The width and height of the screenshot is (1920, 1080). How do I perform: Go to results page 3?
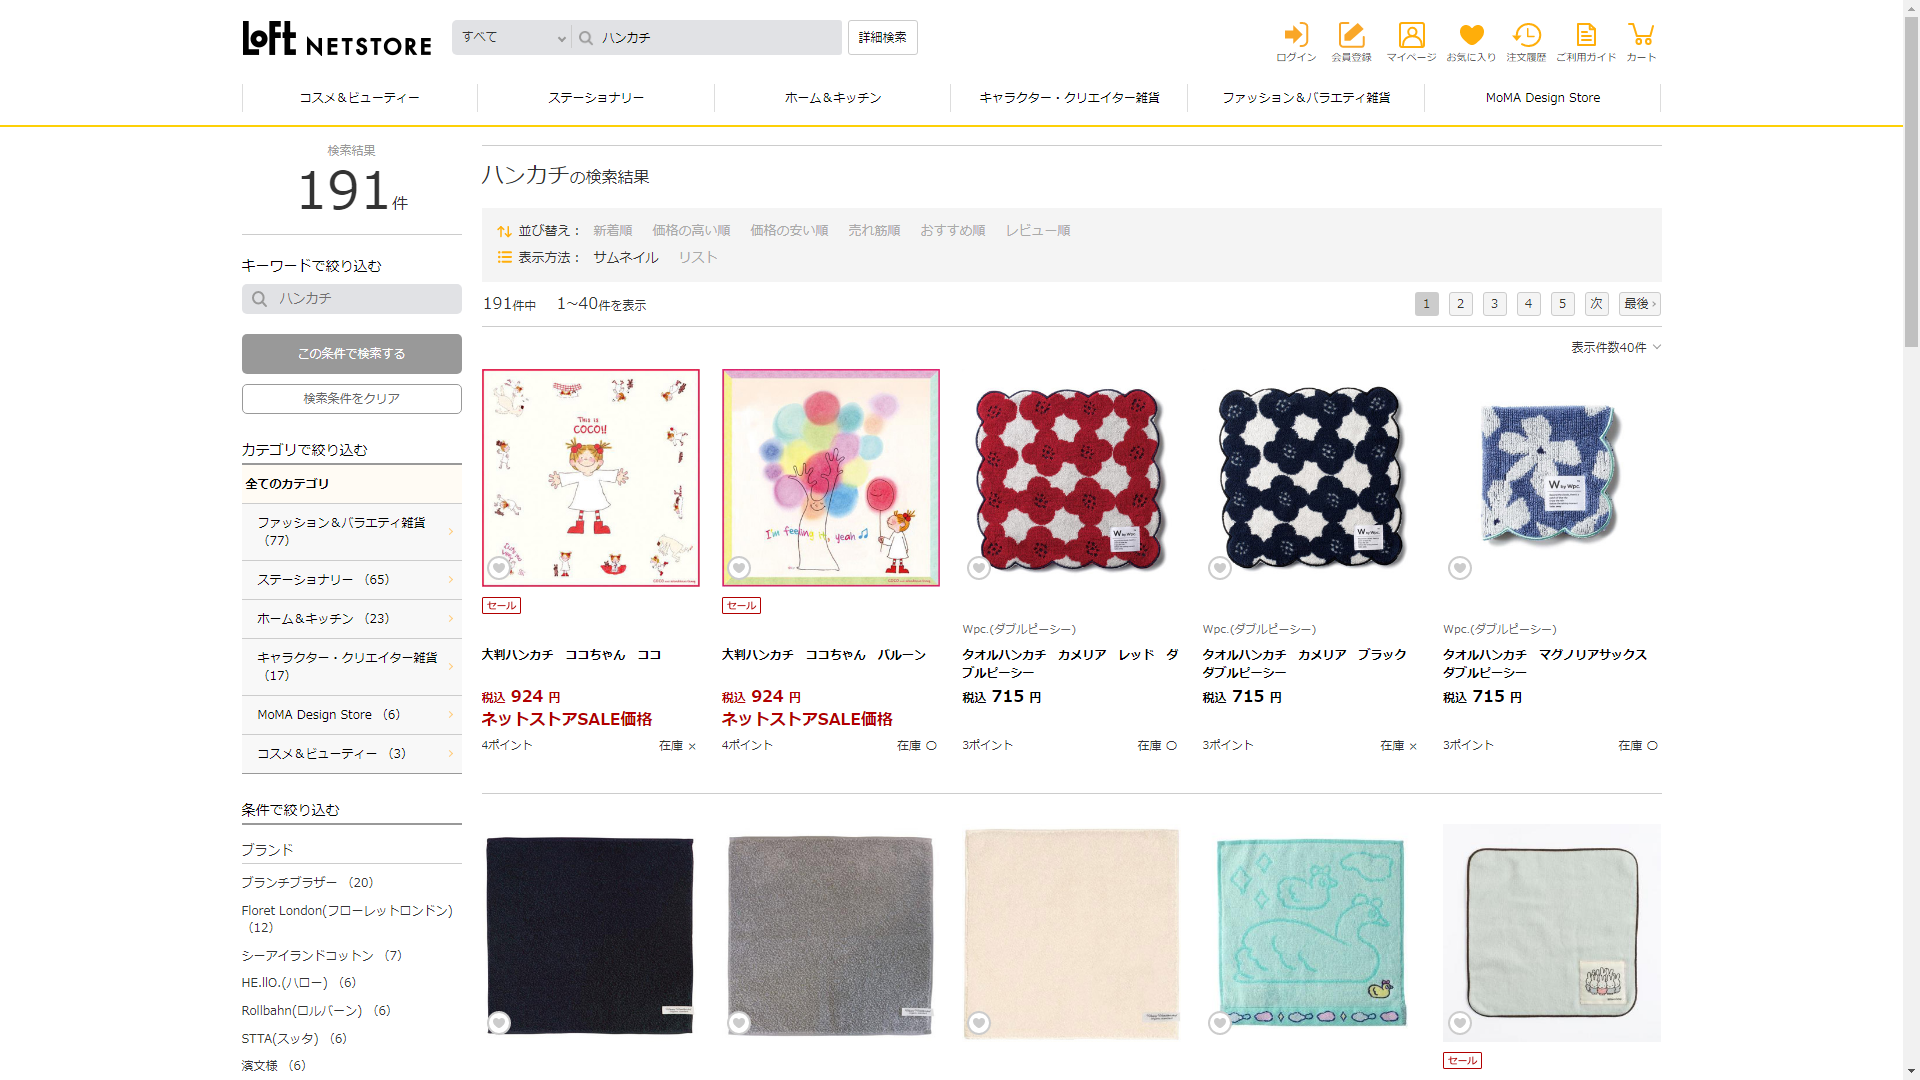(1494, 304)
